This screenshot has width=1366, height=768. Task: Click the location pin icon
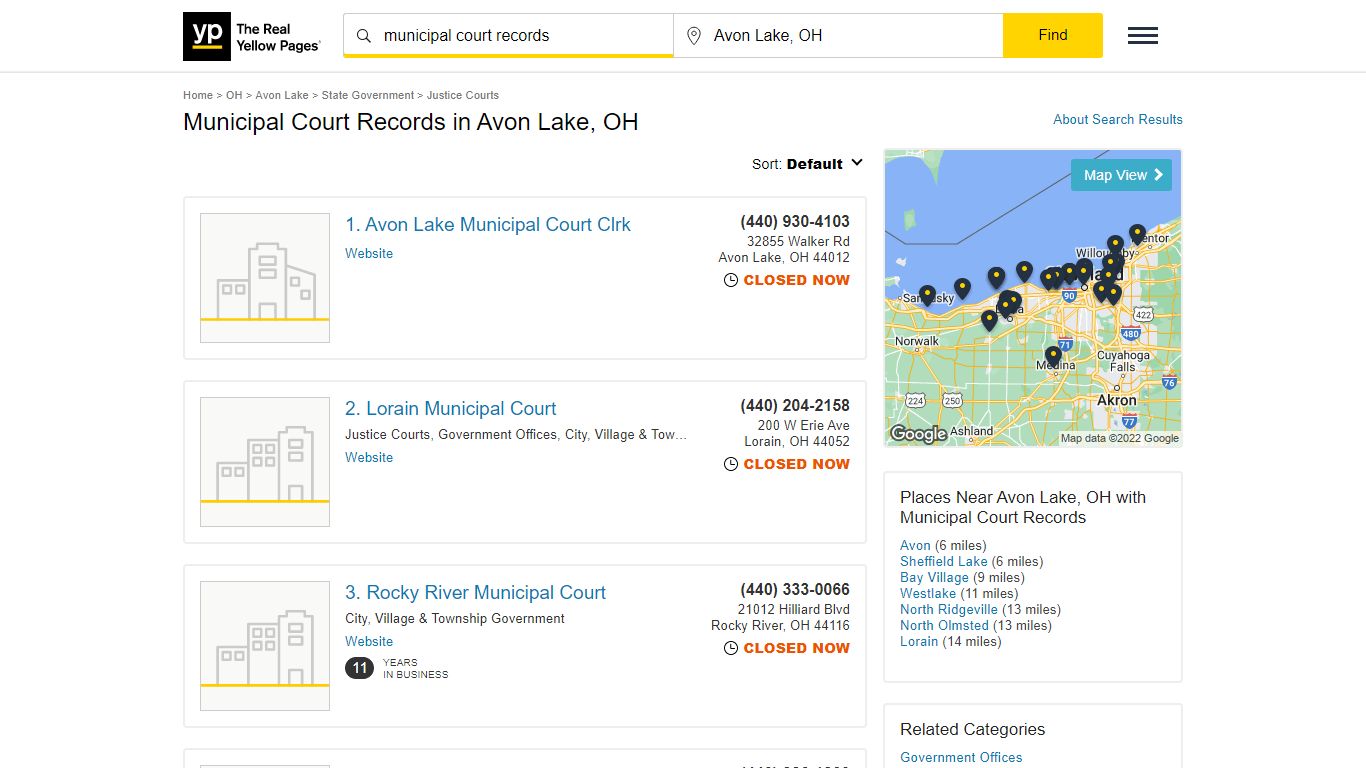pyautogui.click(x=694, y=36)
